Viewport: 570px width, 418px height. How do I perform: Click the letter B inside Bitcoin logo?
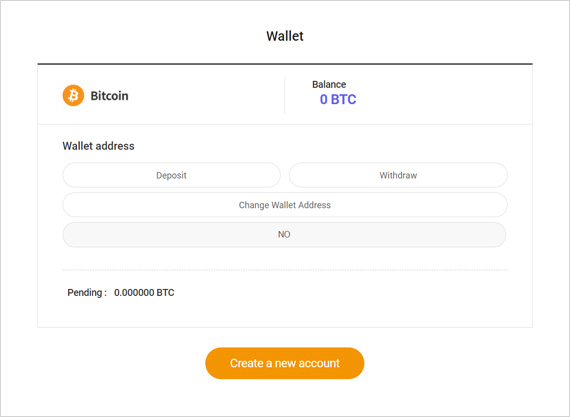coord(73,96)
